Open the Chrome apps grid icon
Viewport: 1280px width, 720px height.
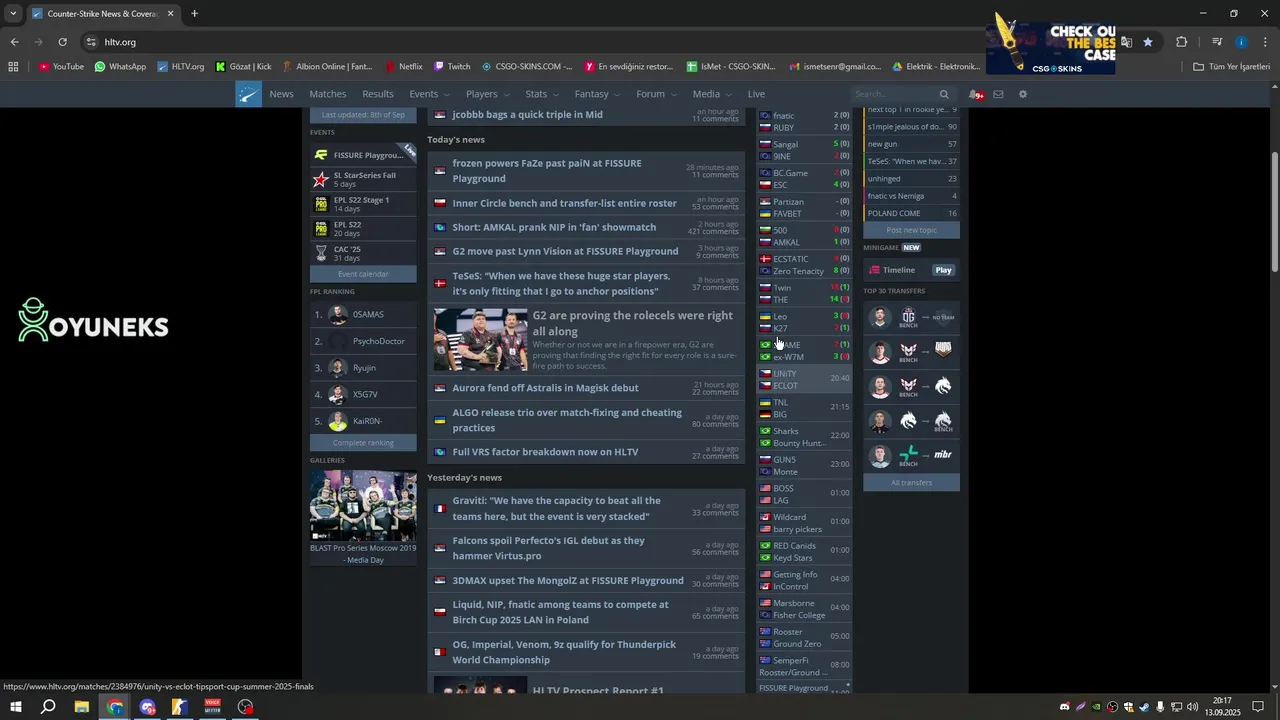coord(13,67)
